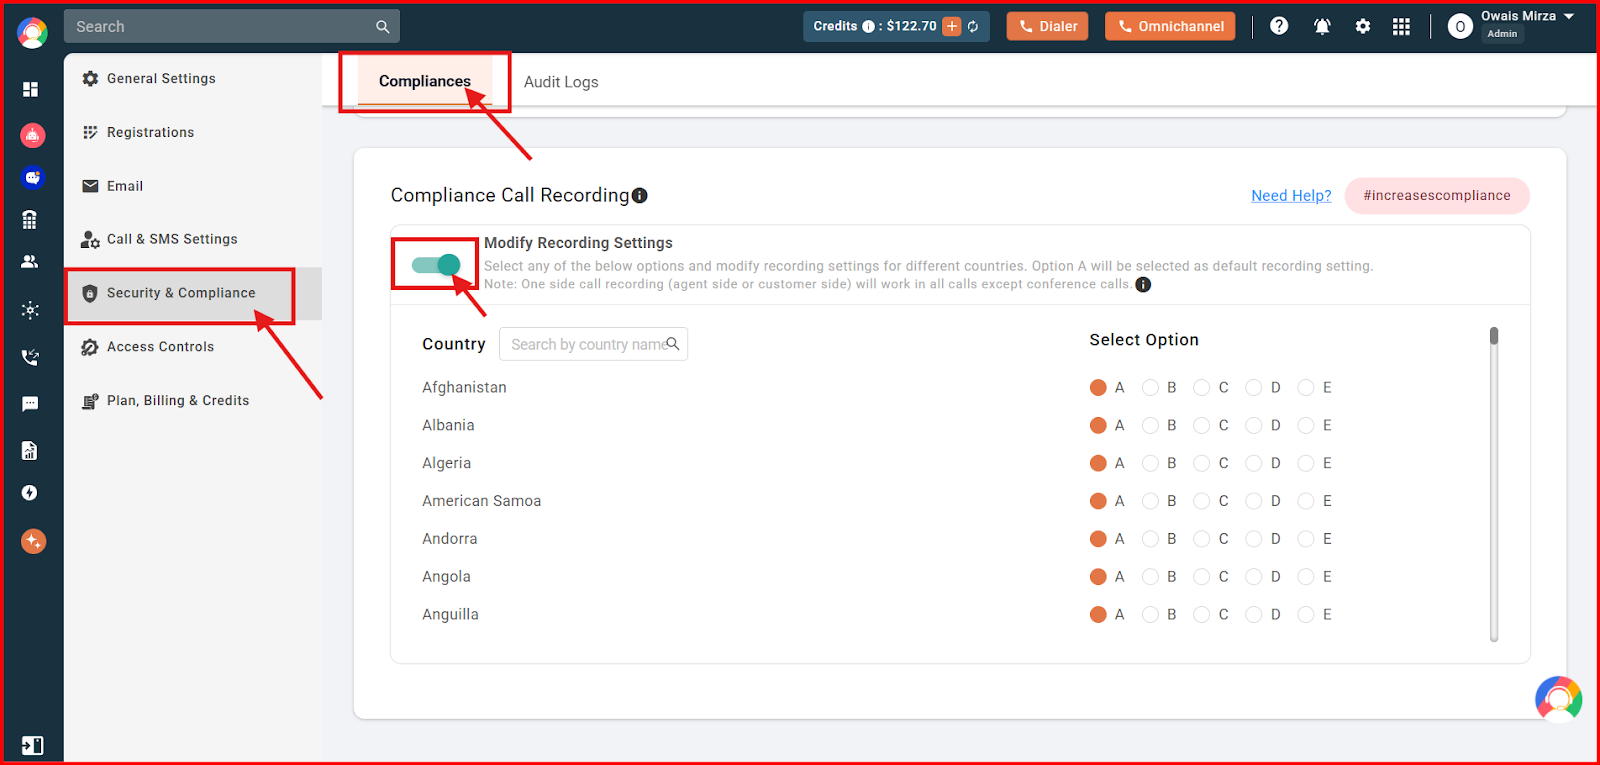Focus the top Search field

(232, 27)
